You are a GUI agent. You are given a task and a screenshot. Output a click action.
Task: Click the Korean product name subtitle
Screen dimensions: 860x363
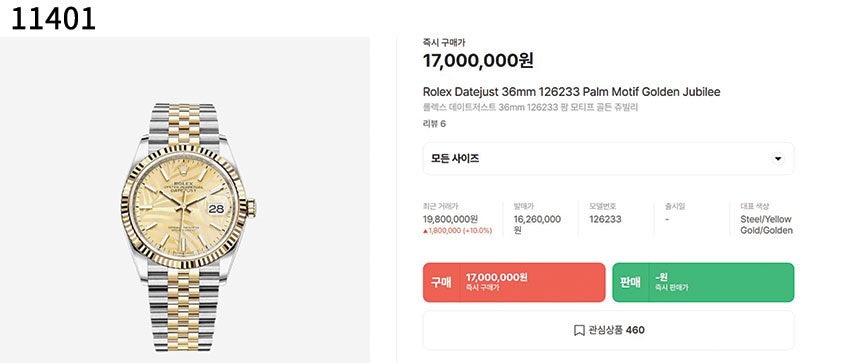[x=530, y=107]
